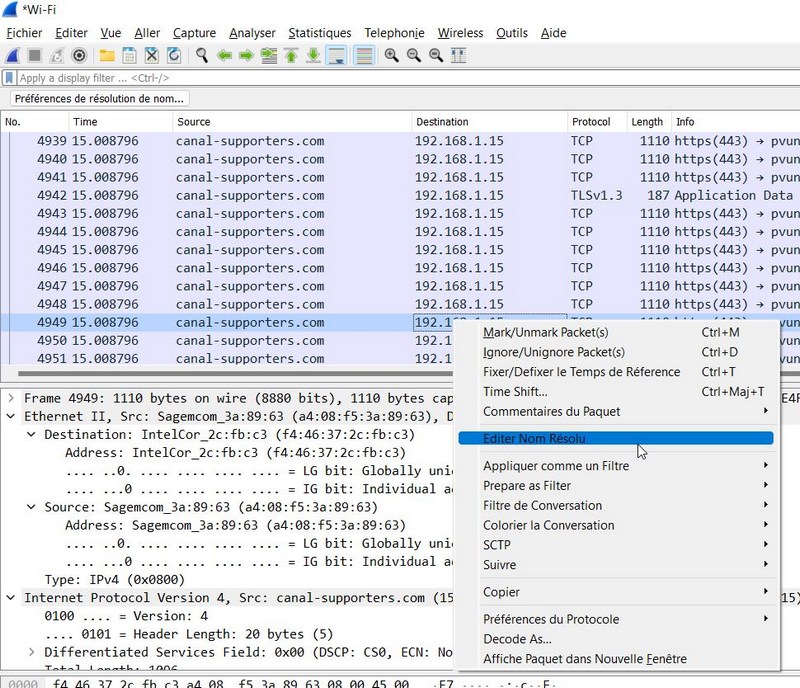Expand the Differentiated Services Field row
The height and width of the screenshot is (688, 800).
(x=31, y=652)
